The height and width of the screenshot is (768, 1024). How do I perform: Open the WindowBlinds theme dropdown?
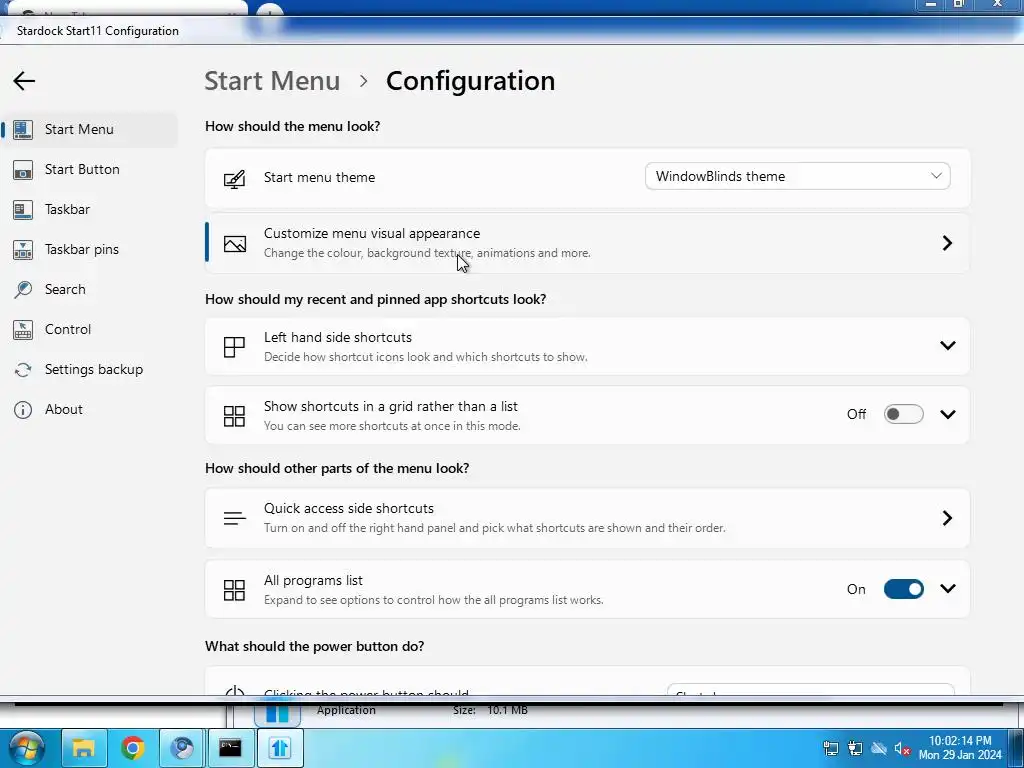point(797,176)
